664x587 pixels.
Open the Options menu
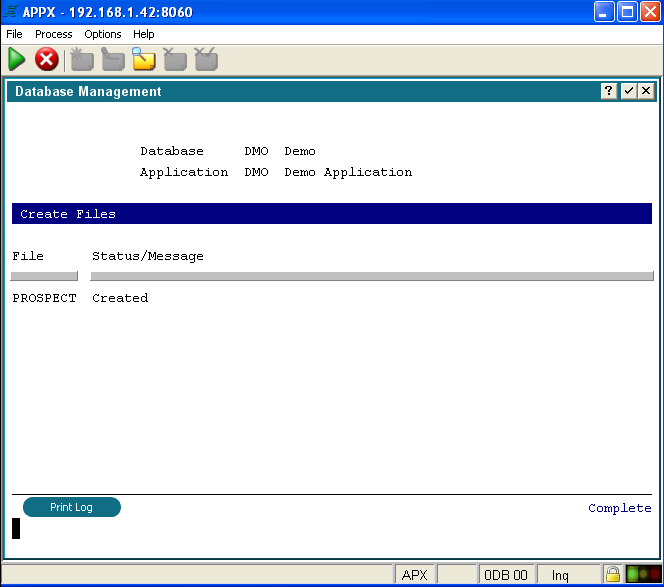(103, 34)
